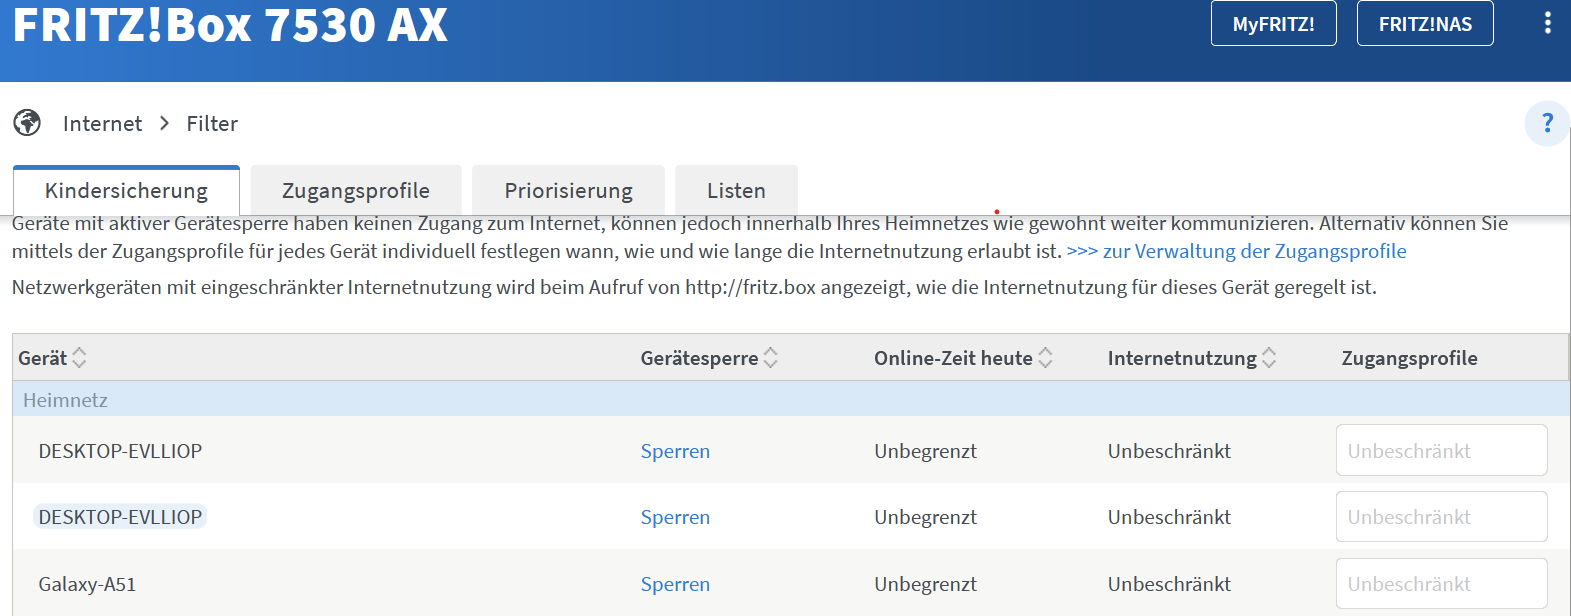Select the Kindersicherung tab
The width and height of the screenshot is (1571, 616).
coord(126,190)
